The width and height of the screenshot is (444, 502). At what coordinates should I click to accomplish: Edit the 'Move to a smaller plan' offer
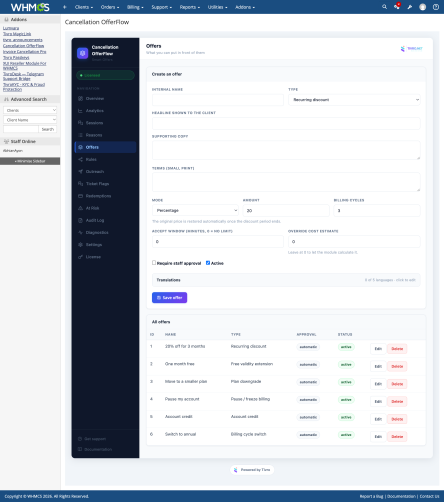[x=378, y=384]
